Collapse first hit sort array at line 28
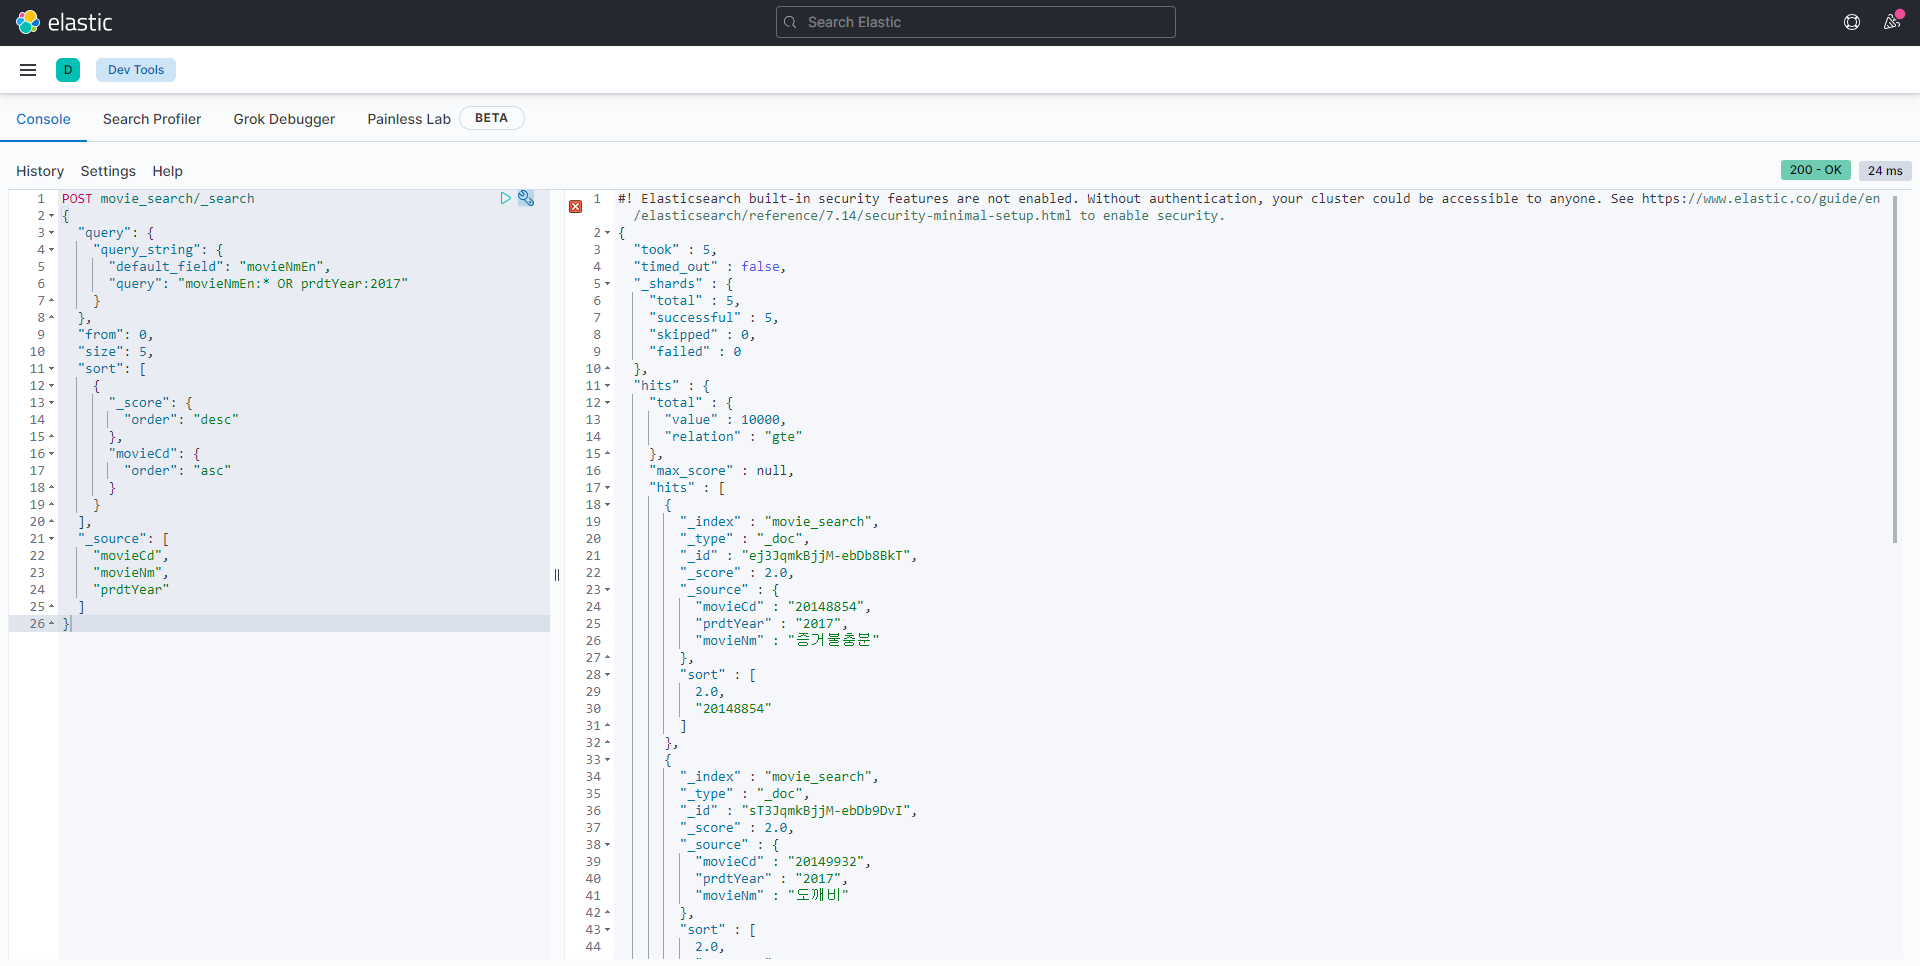 coord(607,675)
